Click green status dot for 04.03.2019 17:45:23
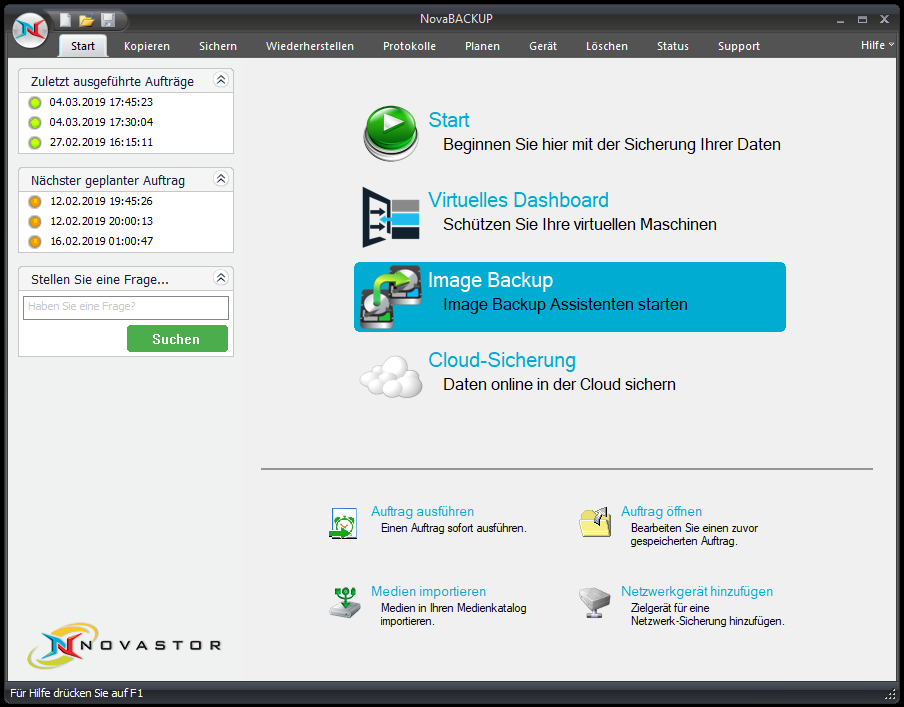 coord(35,103)
